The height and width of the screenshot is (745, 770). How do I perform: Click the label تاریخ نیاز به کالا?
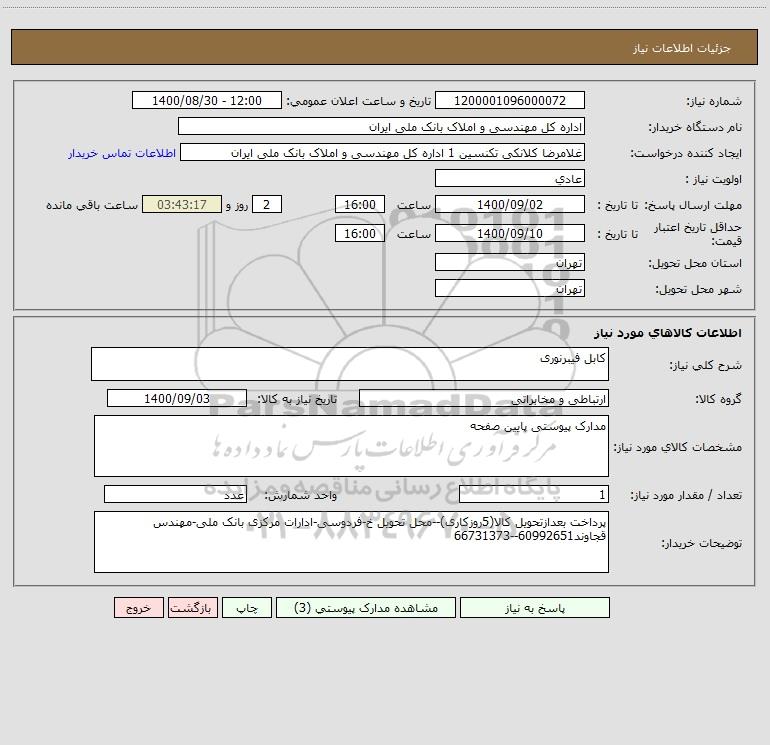[x=297, y=399]
